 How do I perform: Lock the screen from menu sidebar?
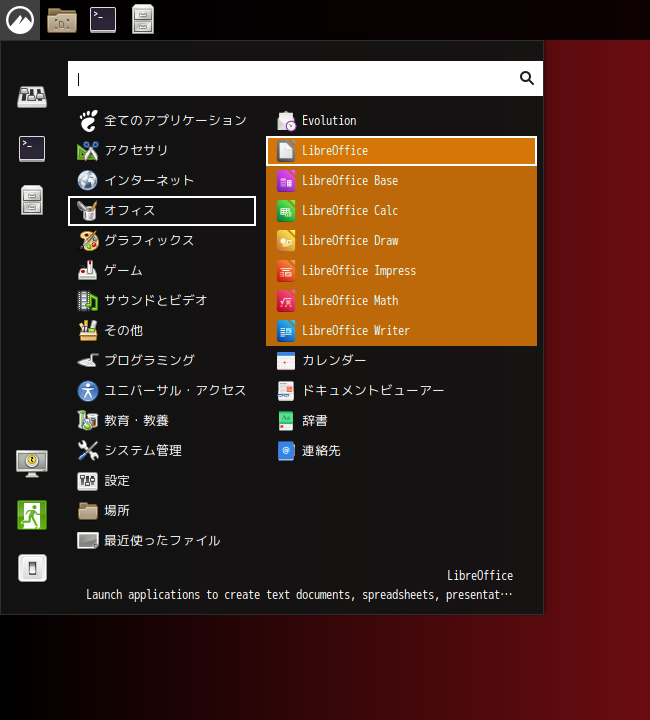[32, 463]
